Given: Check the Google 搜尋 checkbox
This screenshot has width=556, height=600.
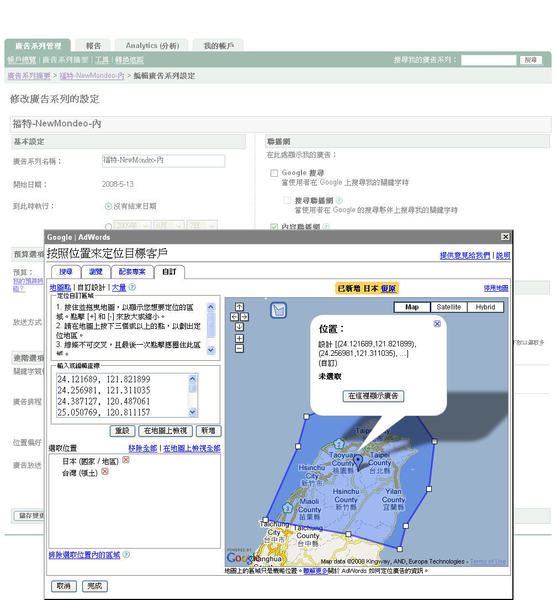Looking at the screenshot, I should click(274, 173).
